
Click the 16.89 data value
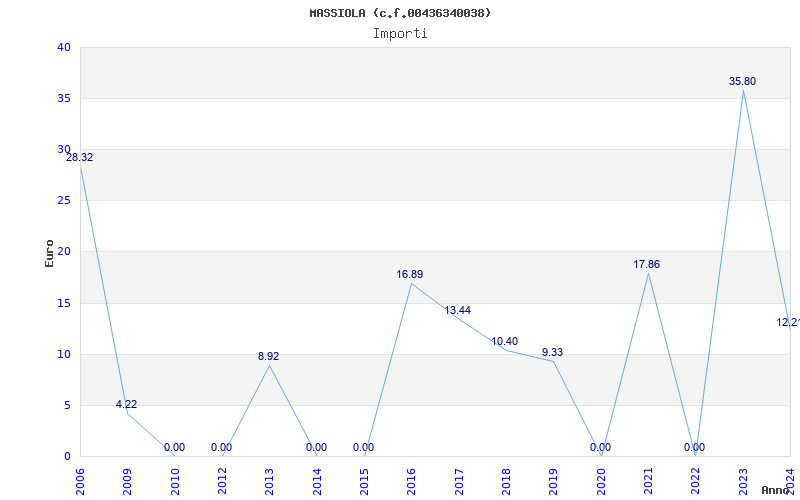click(x=410, y=274)
